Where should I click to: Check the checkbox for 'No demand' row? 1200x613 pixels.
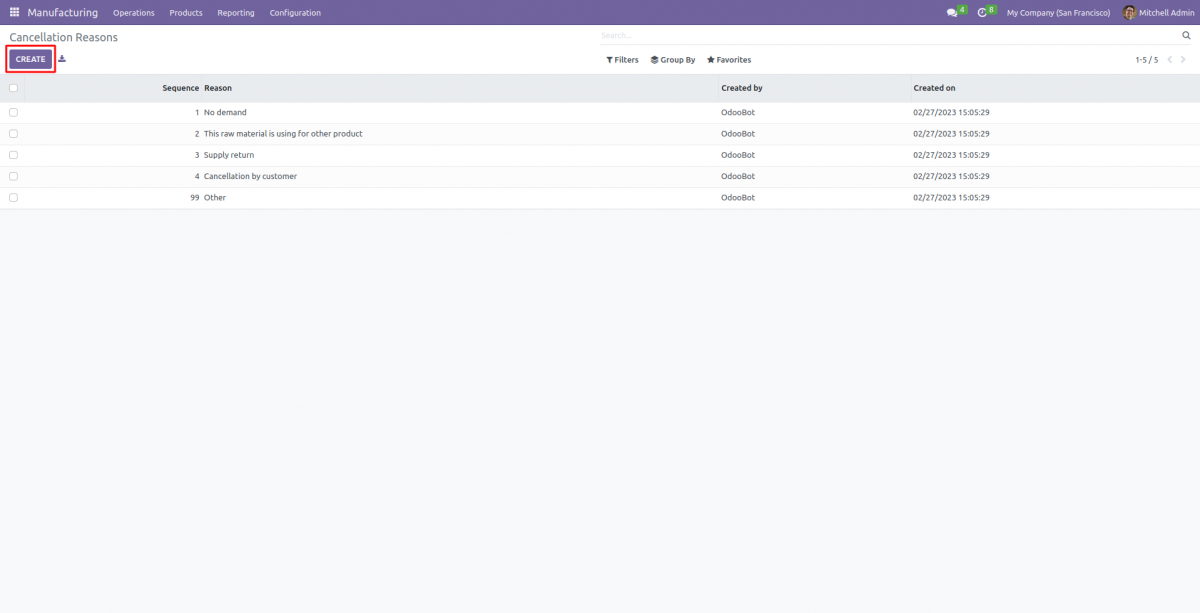(13, 112)
